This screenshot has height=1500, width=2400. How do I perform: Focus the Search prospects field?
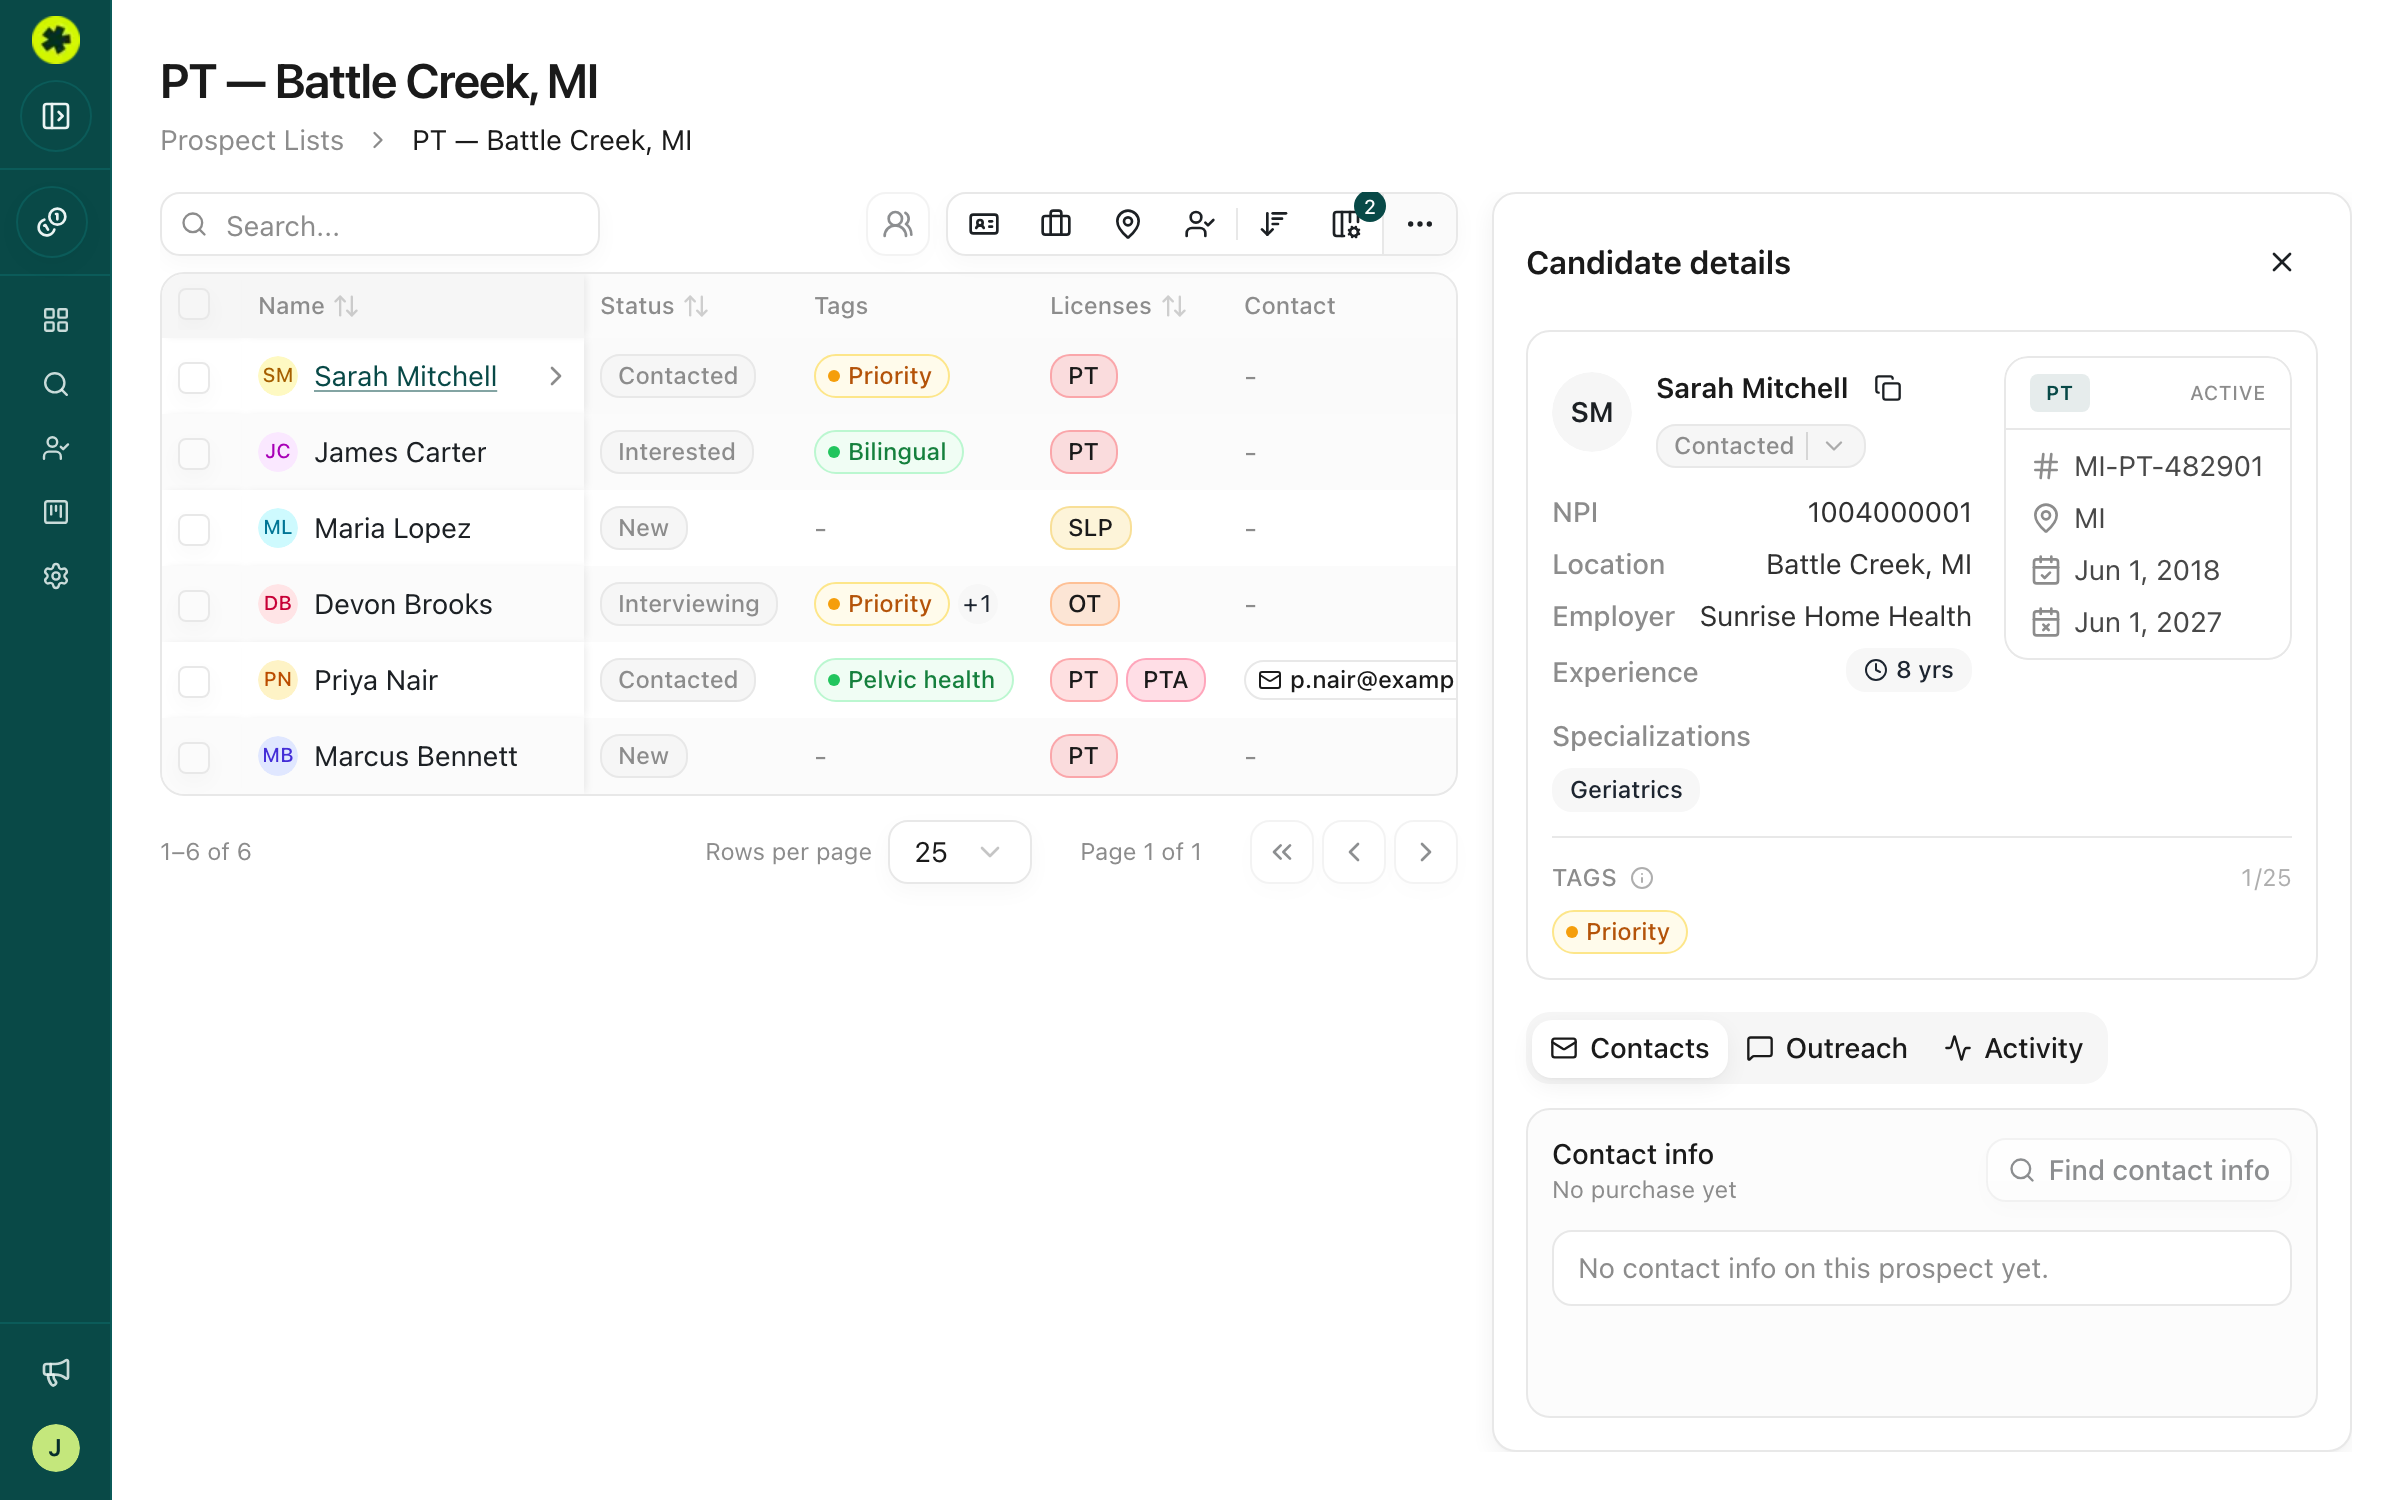pos(380,225)
